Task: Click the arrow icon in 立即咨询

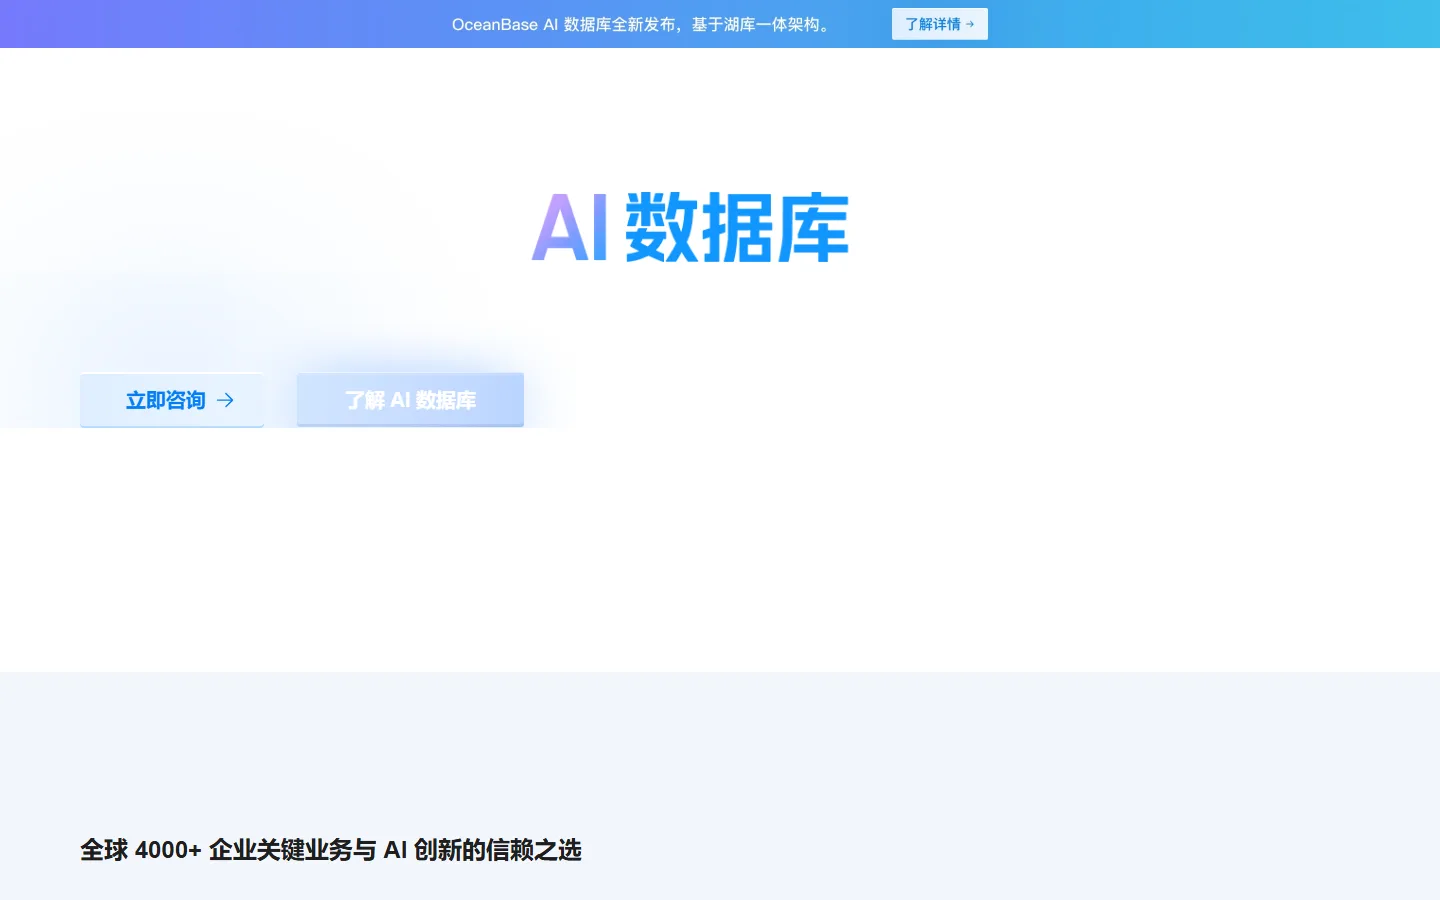Action: coord(226,400)
